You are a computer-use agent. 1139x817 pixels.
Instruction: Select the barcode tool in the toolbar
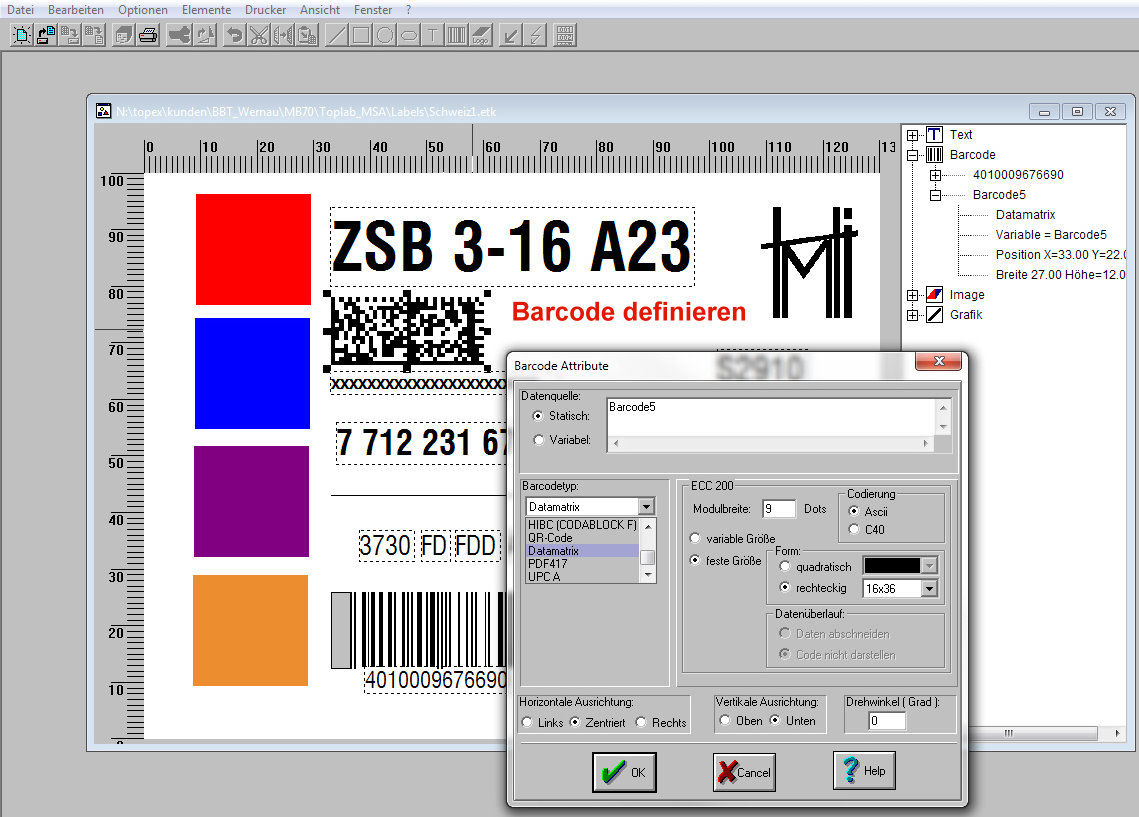[x=457, y=35]
